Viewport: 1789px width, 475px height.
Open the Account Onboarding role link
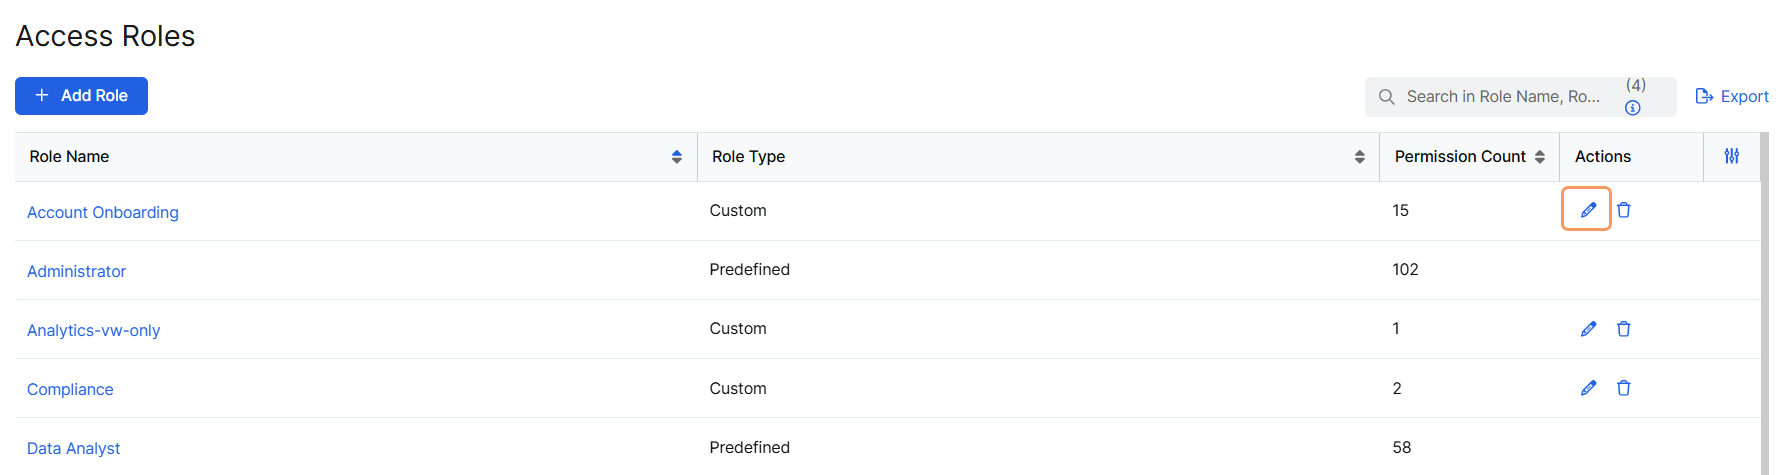tap(103, 212)
